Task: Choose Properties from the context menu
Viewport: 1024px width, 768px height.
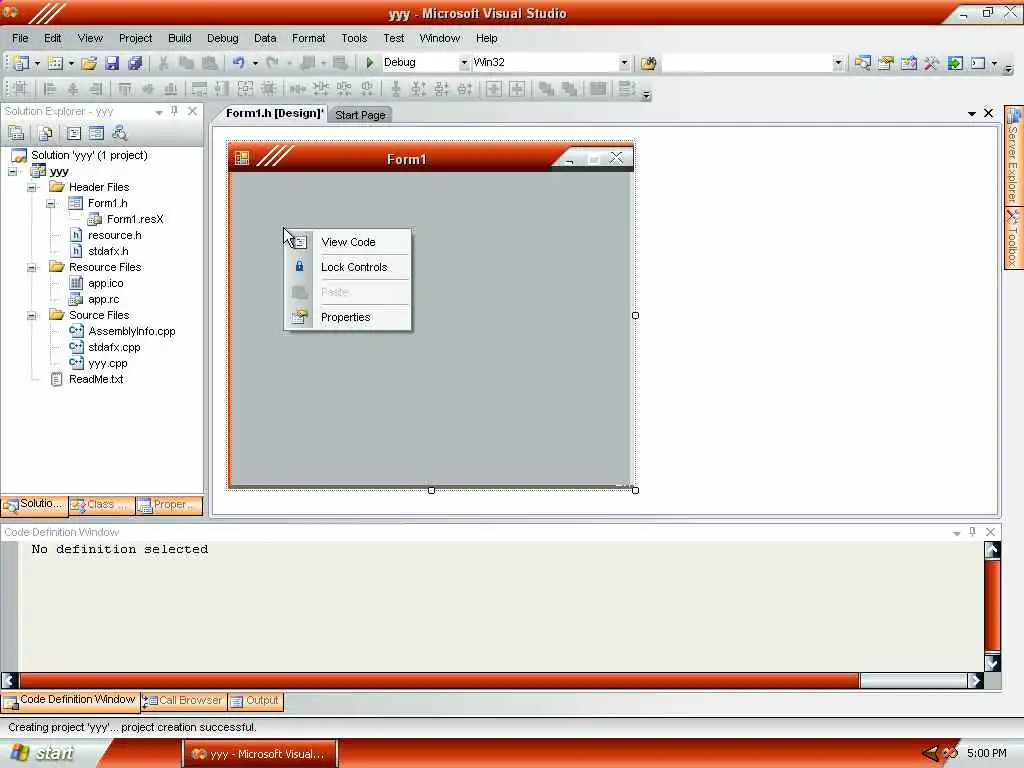Action: tap(348, 317)
